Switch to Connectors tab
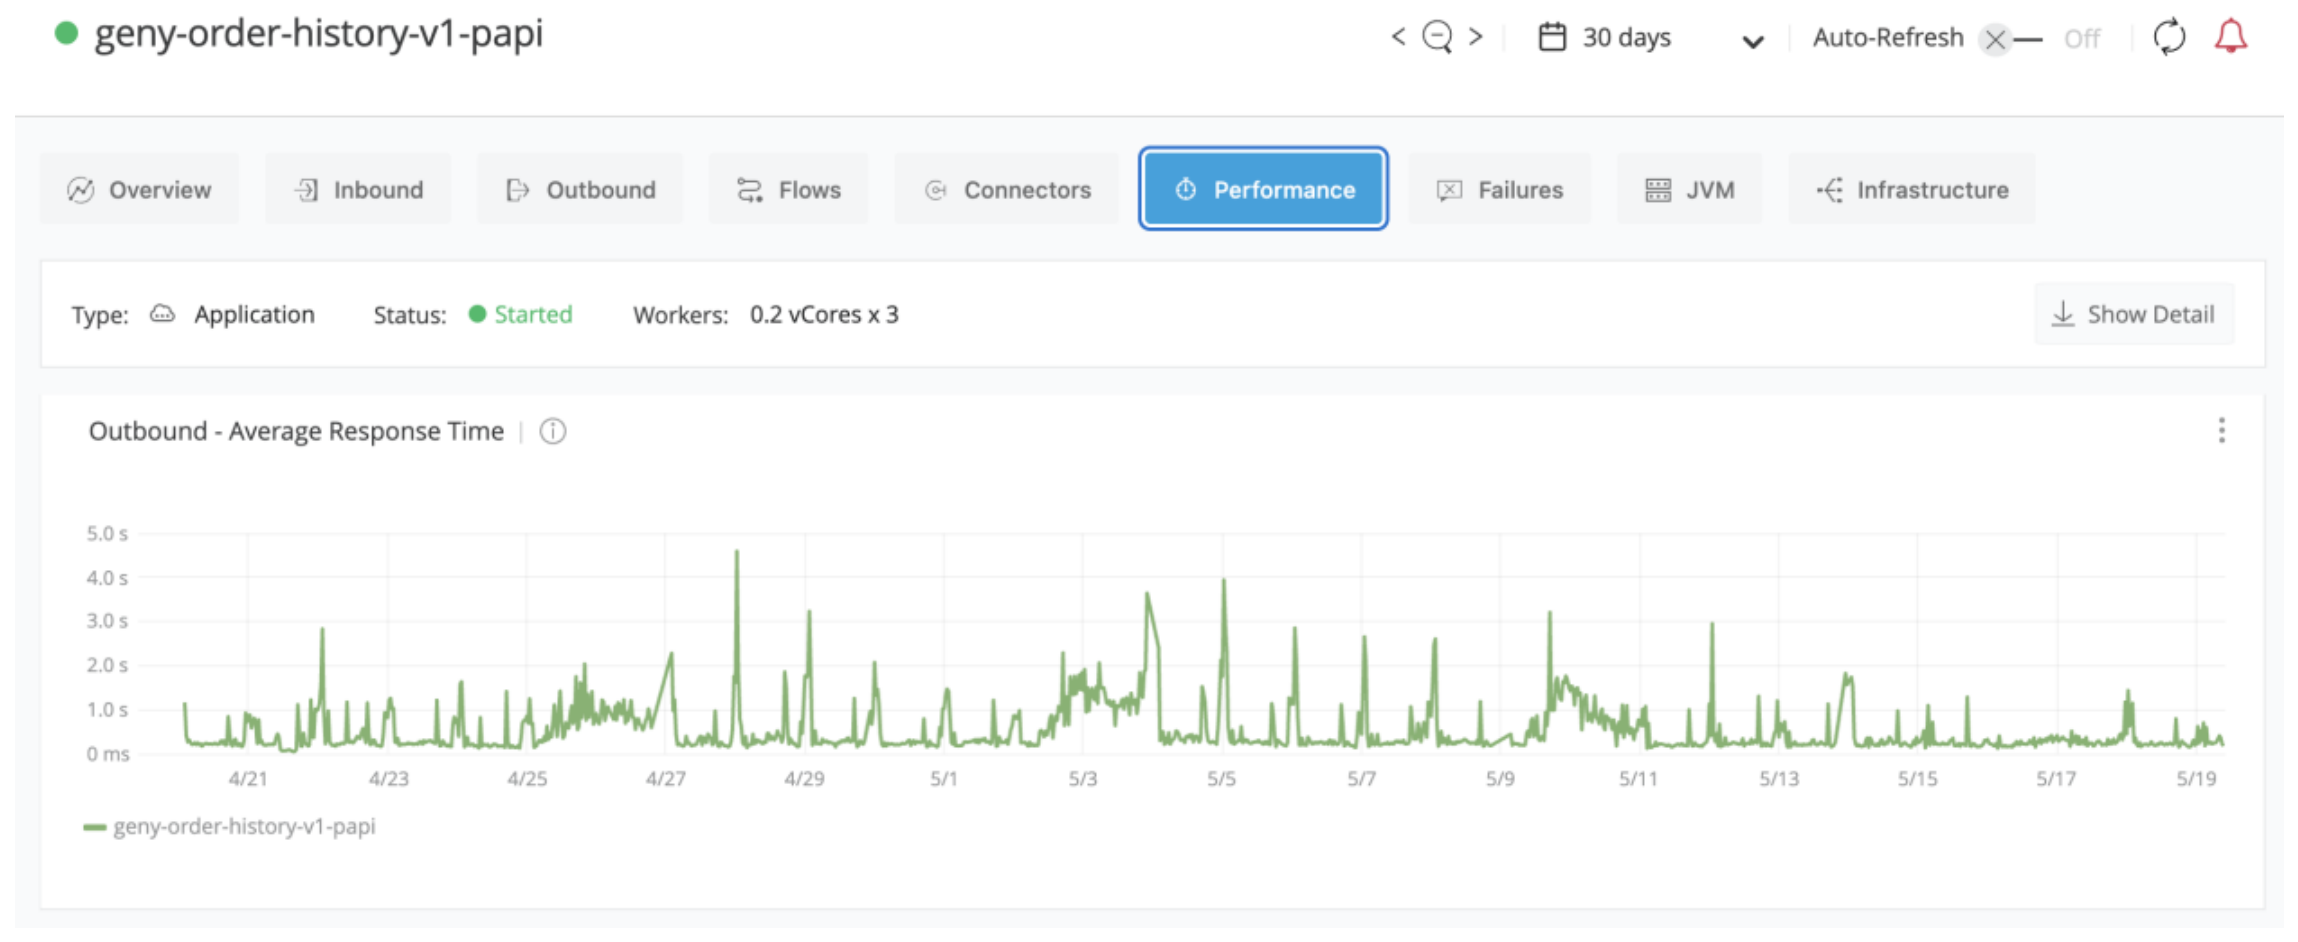The height and width of the screenshot is (942, 2298). [x=1006, y=189]
